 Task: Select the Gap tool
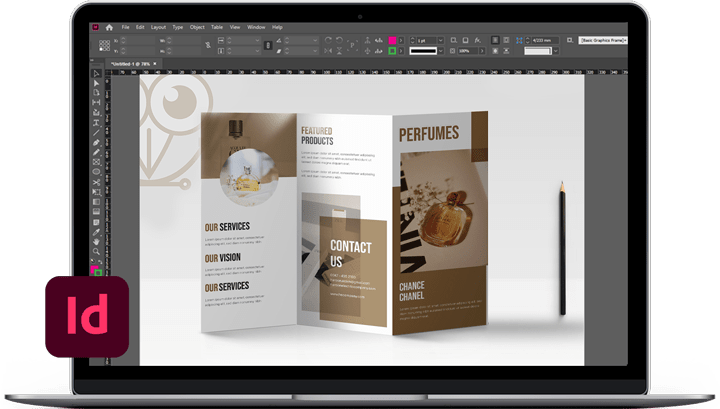(x=96, y=103)
